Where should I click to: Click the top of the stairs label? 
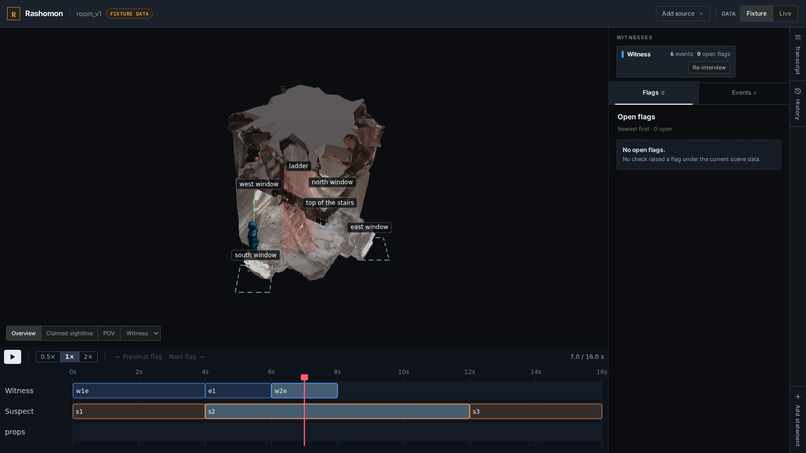click(329, 203)
